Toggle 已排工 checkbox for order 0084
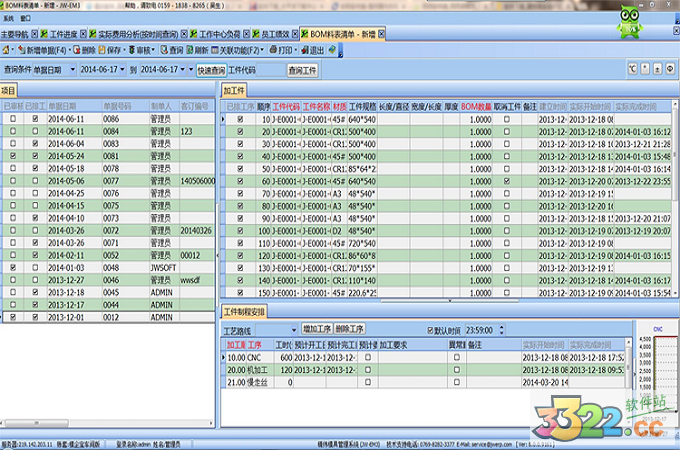The height and width of the screenshot is (450, 680). (x=35, y=131)
